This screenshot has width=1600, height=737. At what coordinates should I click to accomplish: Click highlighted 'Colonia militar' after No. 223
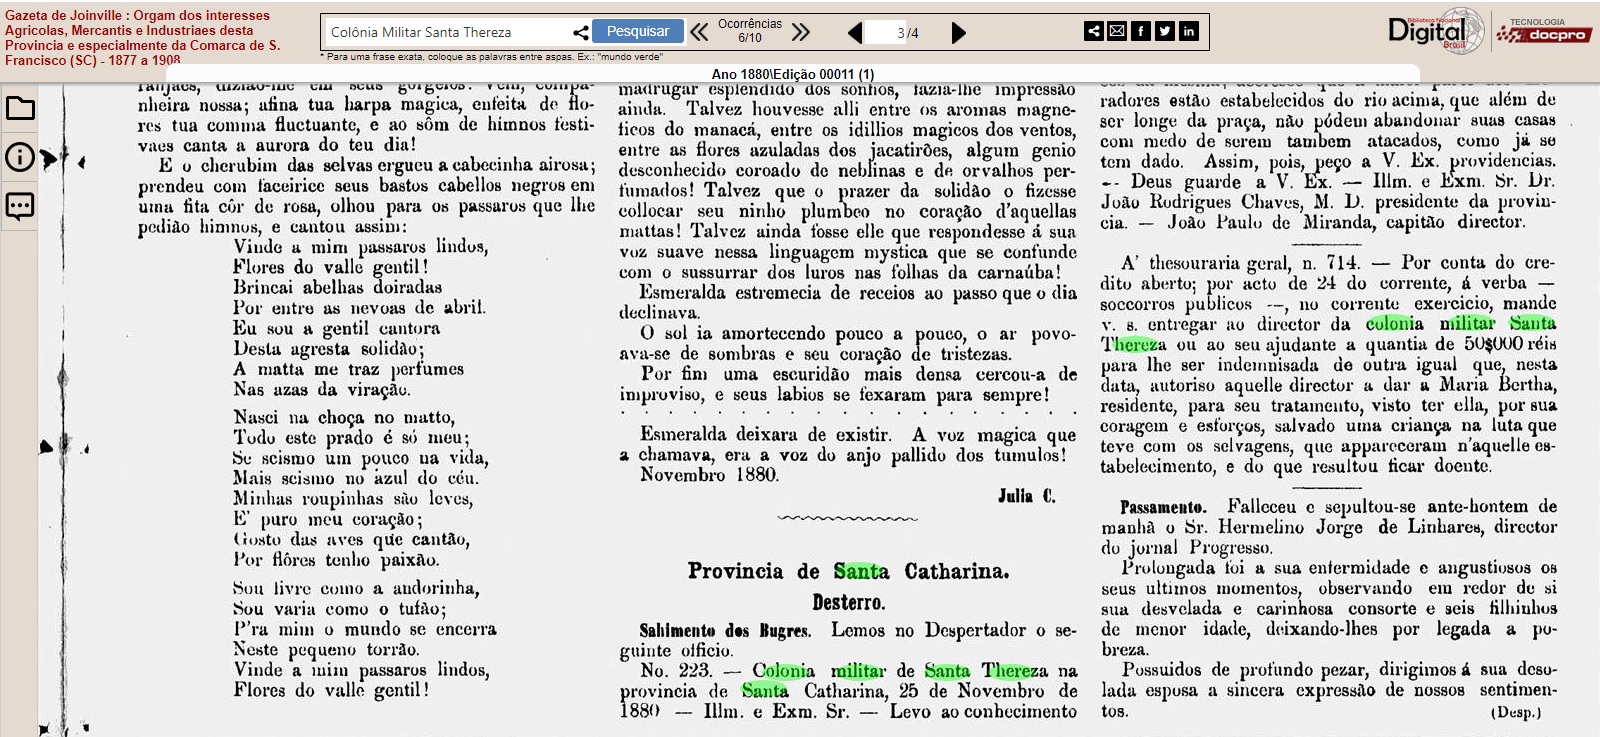point(819,670)
